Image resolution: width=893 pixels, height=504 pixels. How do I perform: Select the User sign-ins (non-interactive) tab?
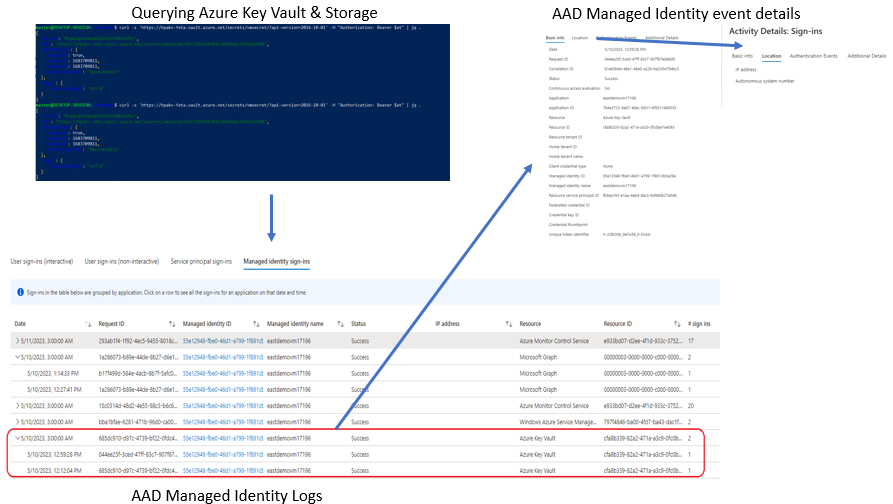pos(121,261)
